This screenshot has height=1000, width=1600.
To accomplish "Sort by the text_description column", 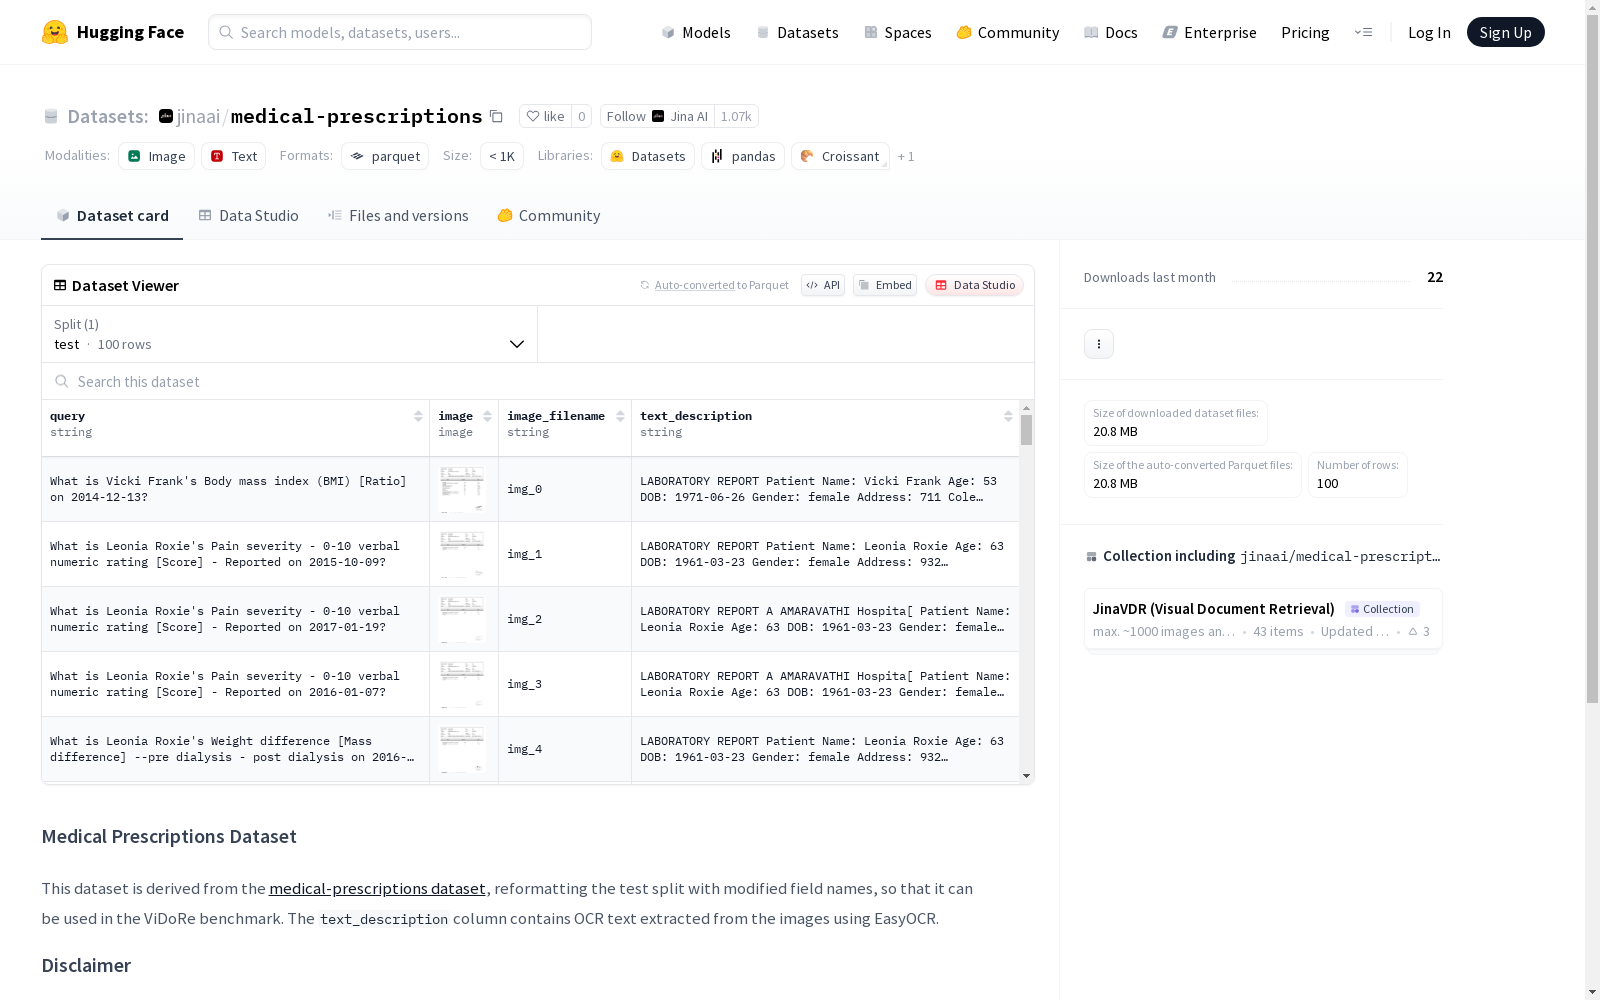I will [x=1008, y=416].
